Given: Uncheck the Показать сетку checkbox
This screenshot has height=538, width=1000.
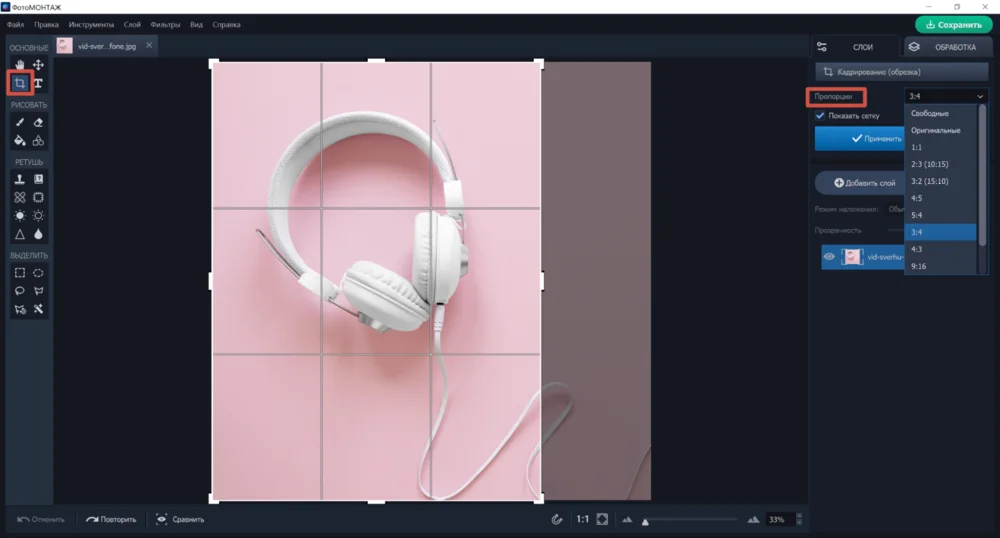Looking at the screenshot, I should 821,116.
